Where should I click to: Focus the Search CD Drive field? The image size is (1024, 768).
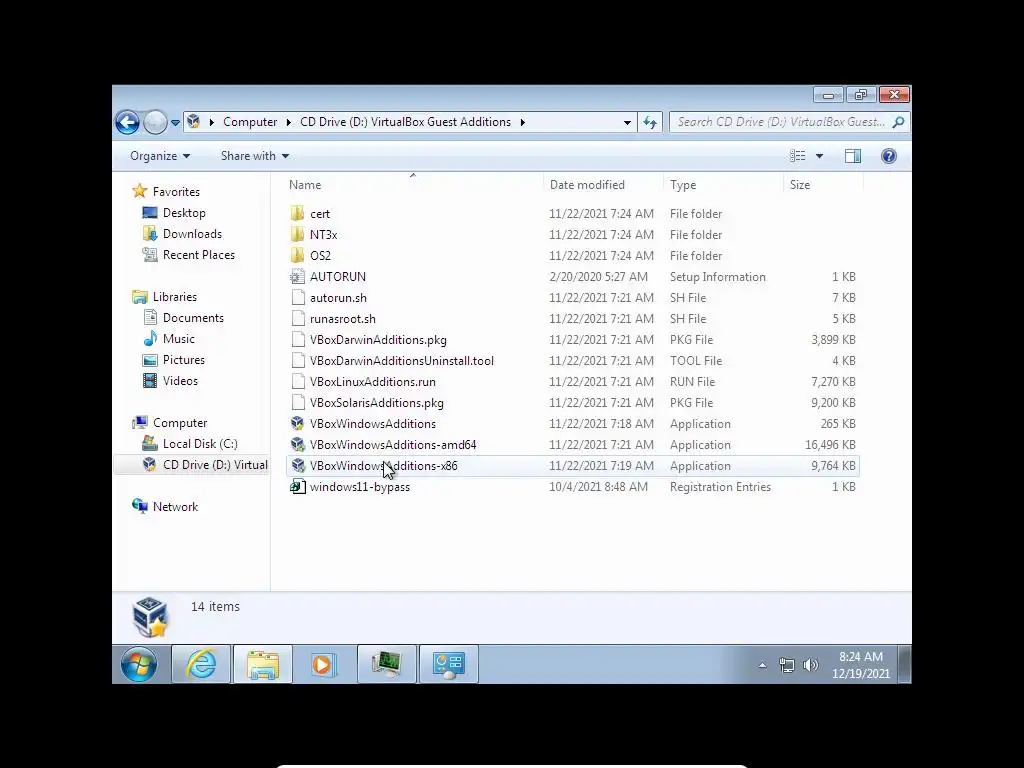point(781,122)
